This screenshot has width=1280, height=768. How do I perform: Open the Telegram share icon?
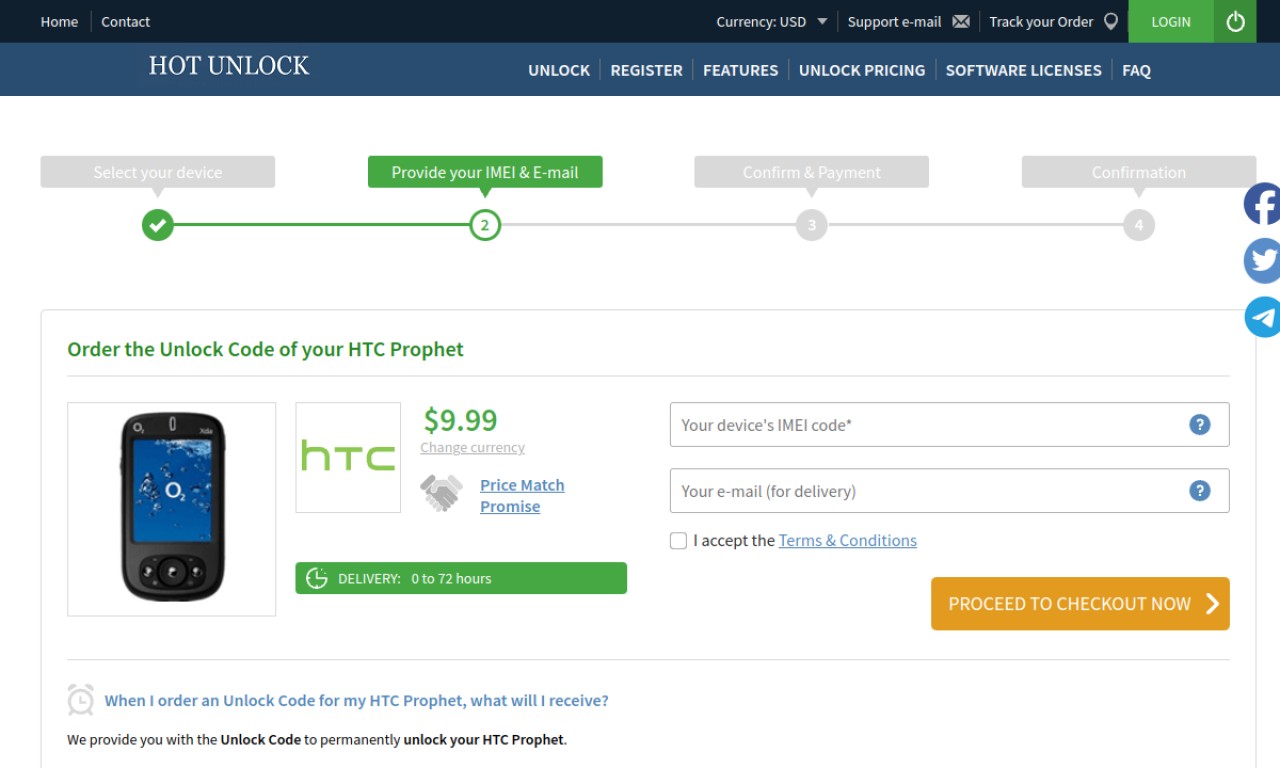click(1262, 317)
